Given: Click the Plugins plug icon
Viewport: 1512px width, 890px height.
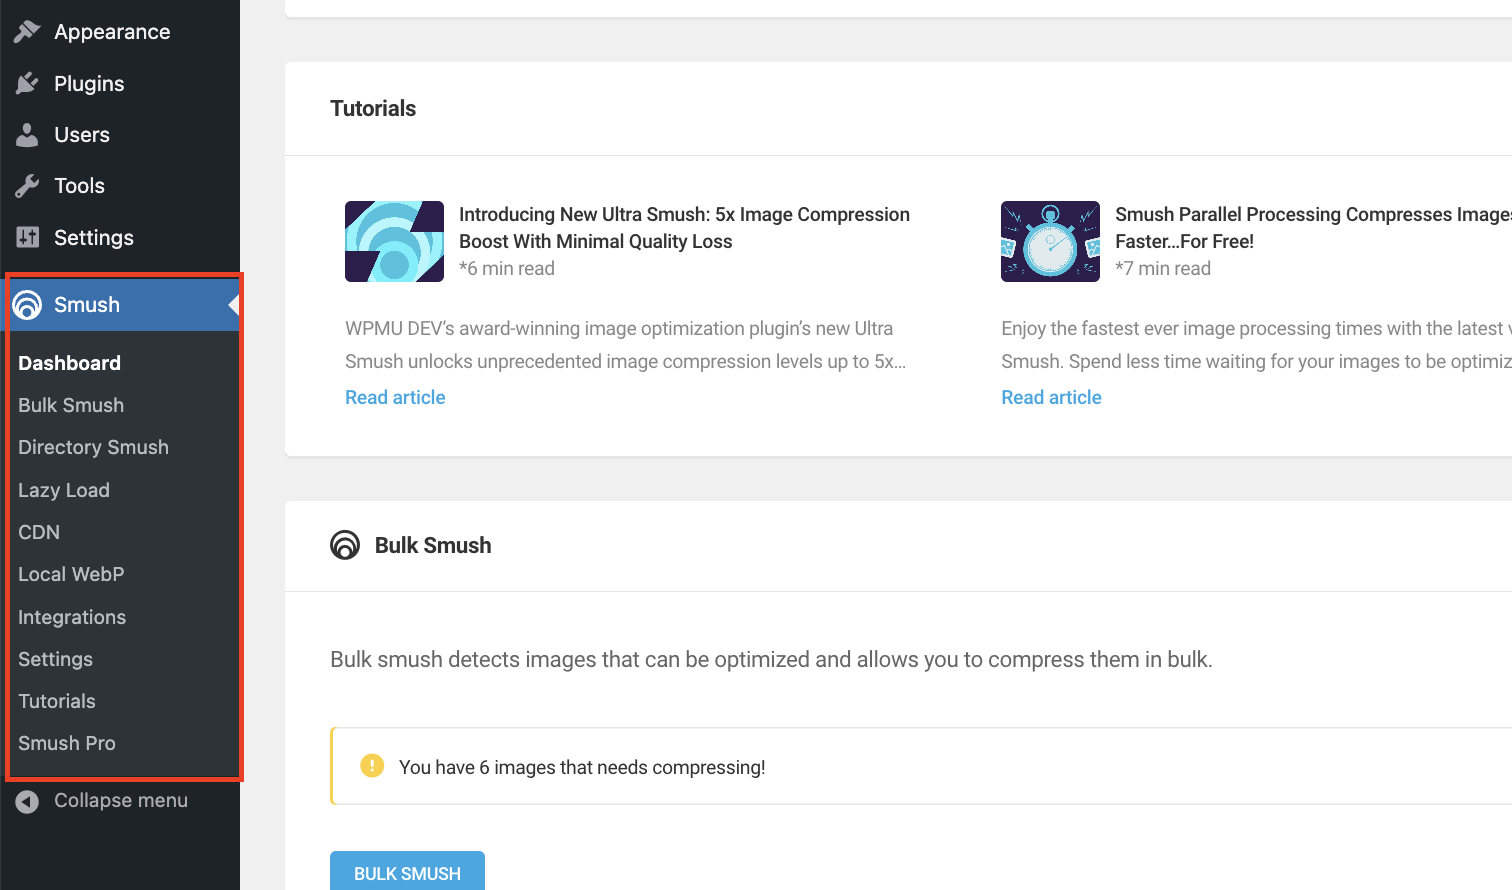Looking at the screenshot, I should pos(27,83).
